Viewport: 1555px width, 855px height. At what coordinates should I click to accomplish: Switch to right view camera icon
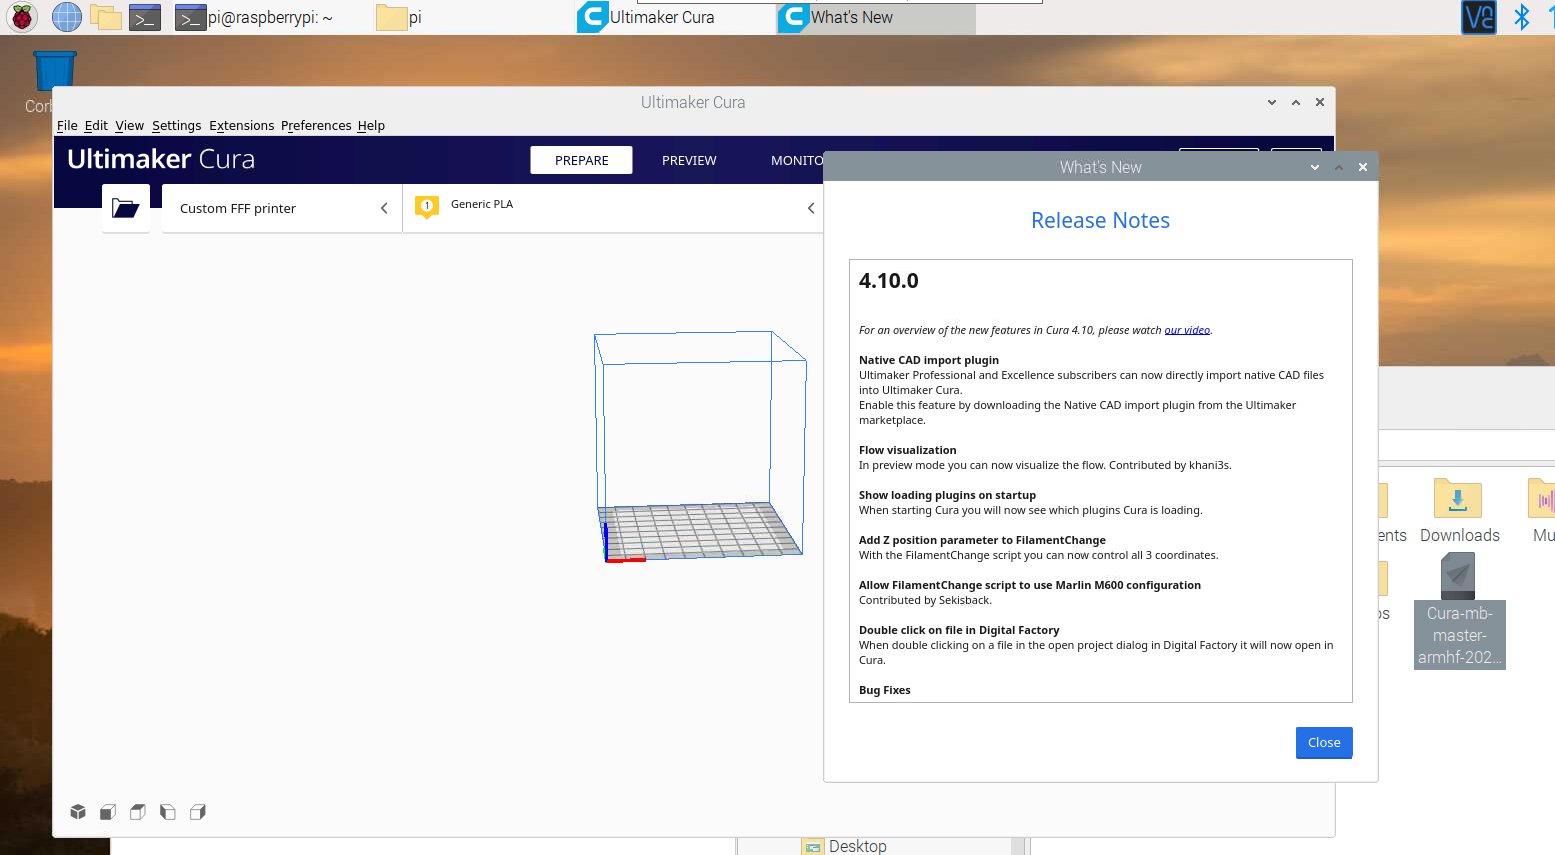pos(198,812)
